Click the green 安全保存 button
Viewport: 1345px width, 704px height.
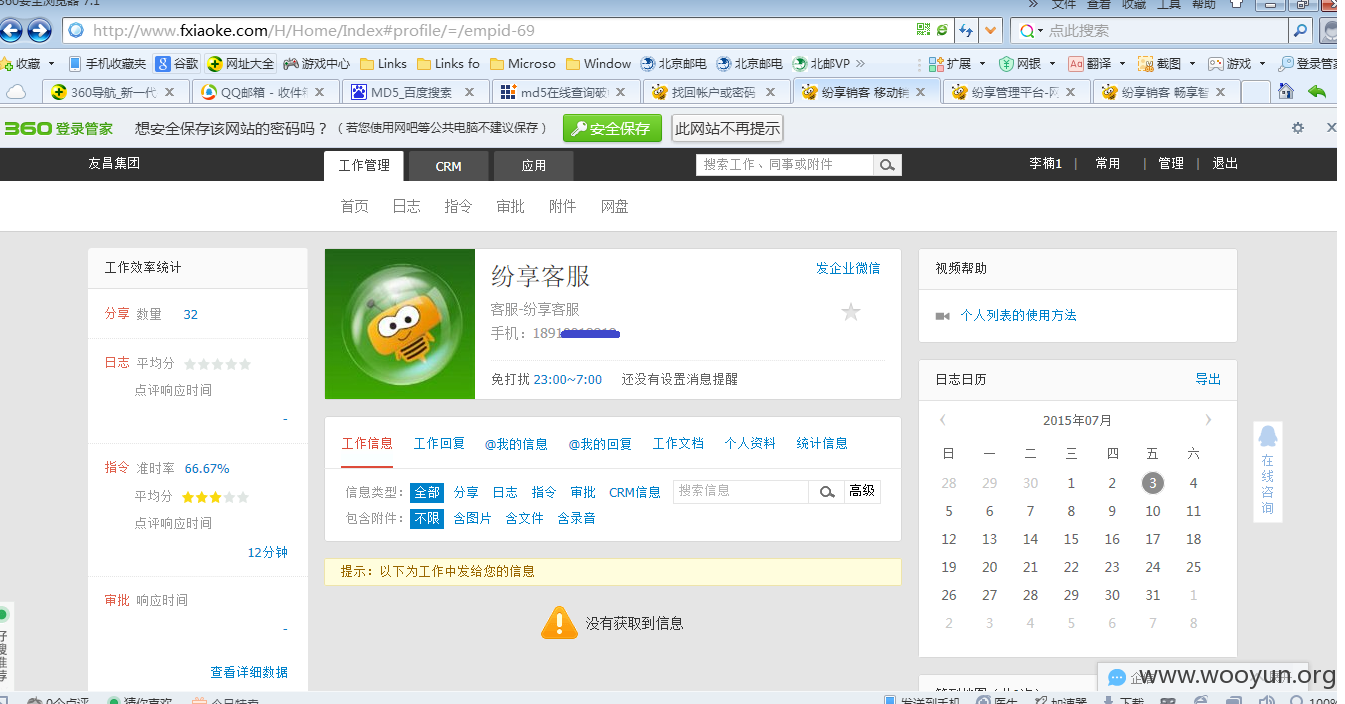tap(612, 128)
